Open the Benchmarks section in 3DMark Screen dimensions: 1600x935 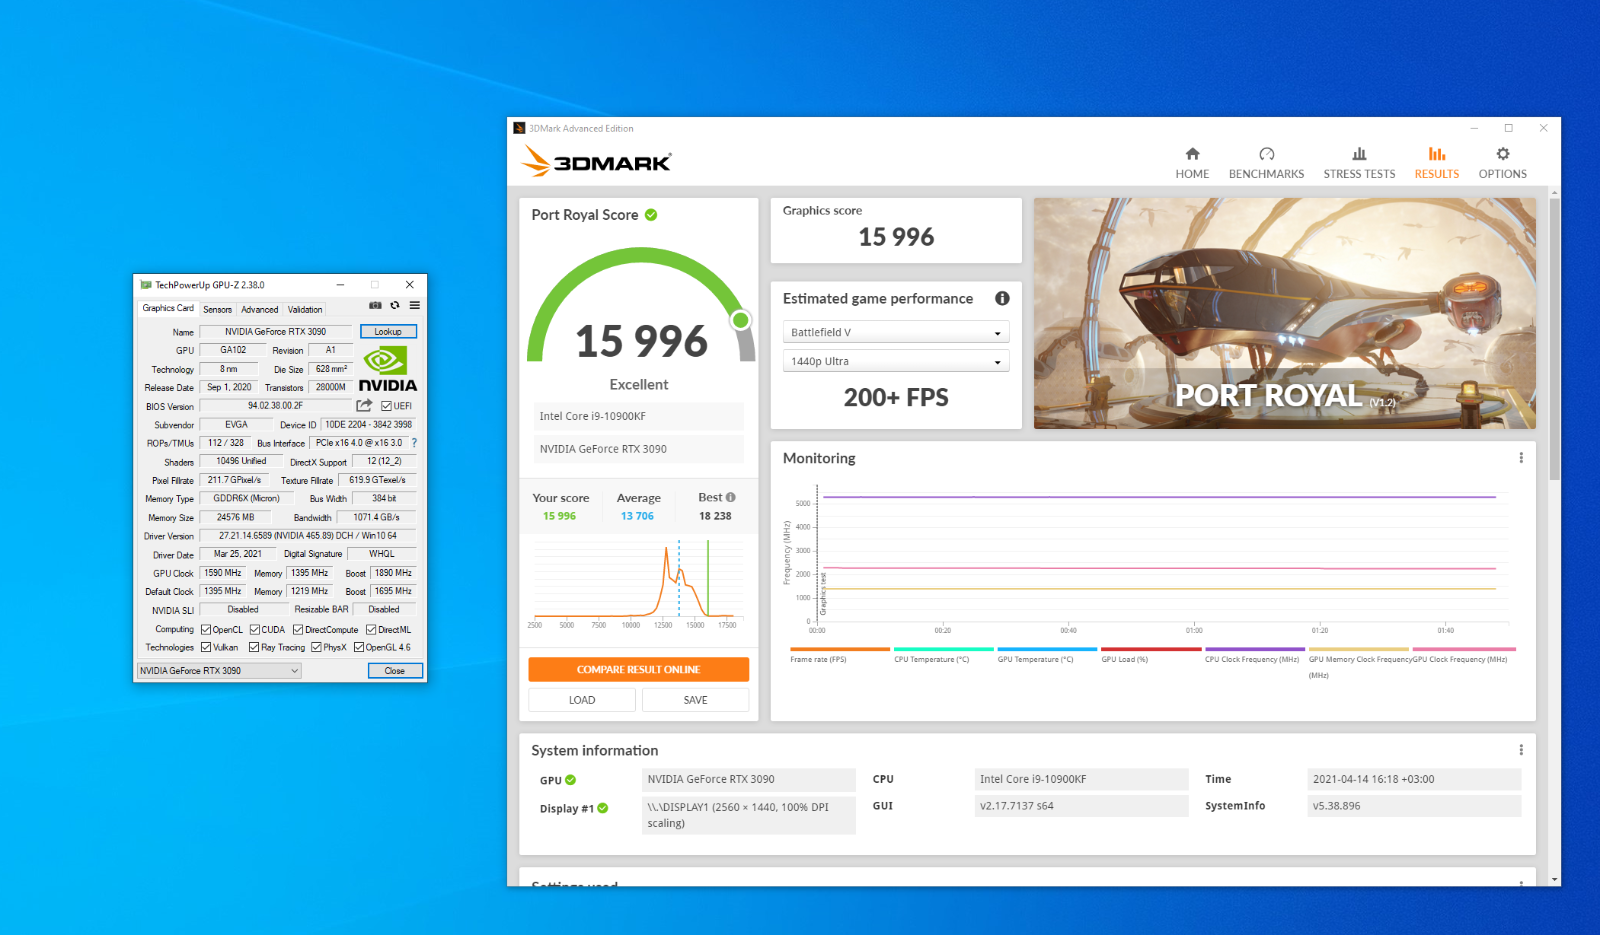(1266, 162)
